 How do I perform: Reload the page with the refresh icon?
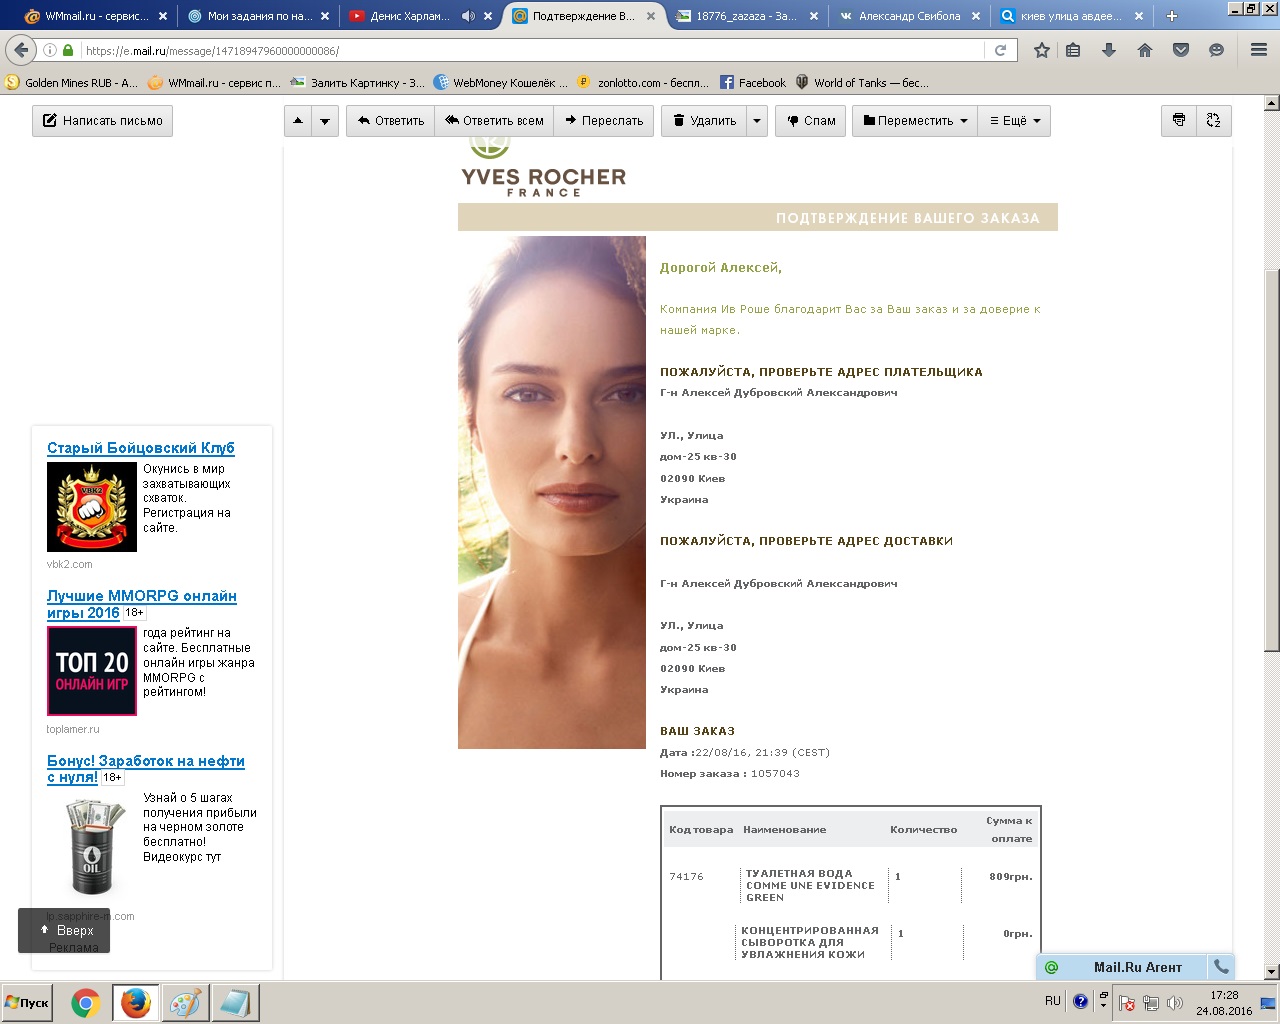tap(1000, 50)
